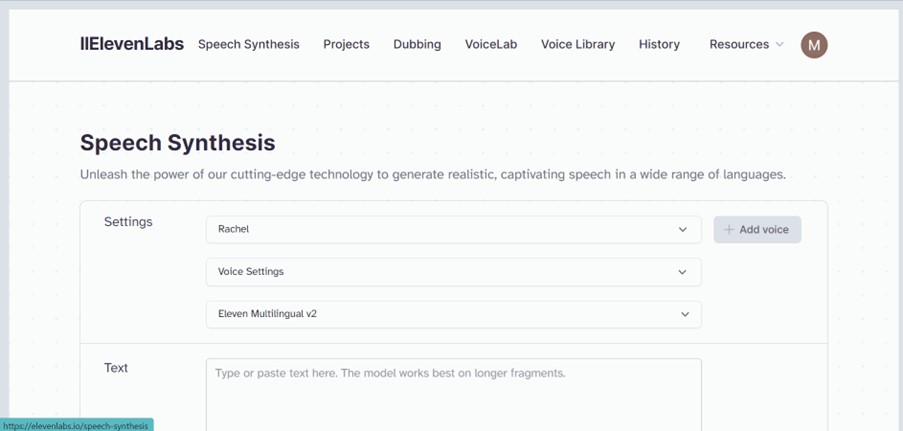Click the plus icon on Add voice
Screen dimensions: 903x431
coord(729,229)
